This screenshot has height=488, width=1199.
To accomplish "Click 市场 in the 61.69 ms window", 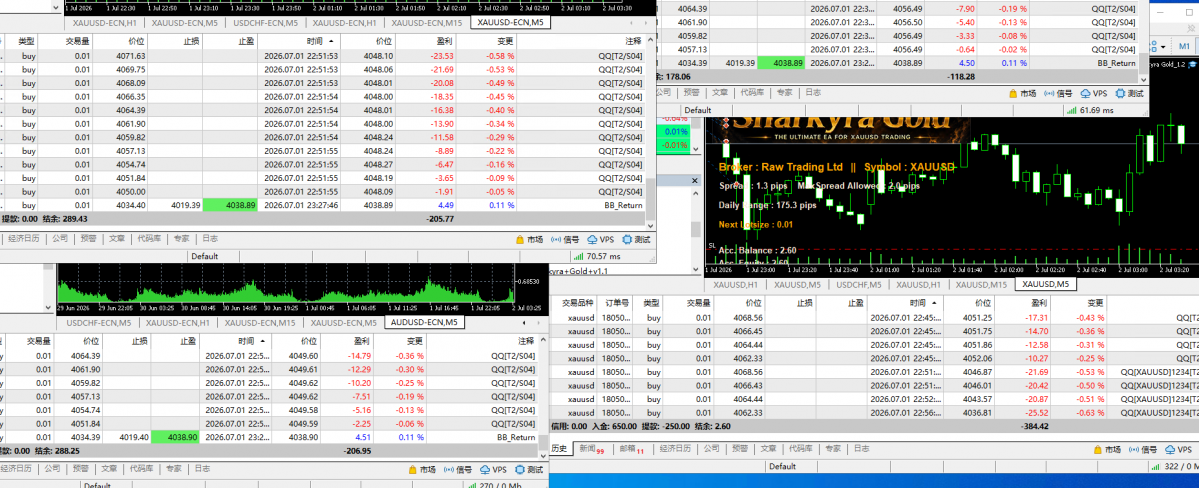I will (1022, 93).
